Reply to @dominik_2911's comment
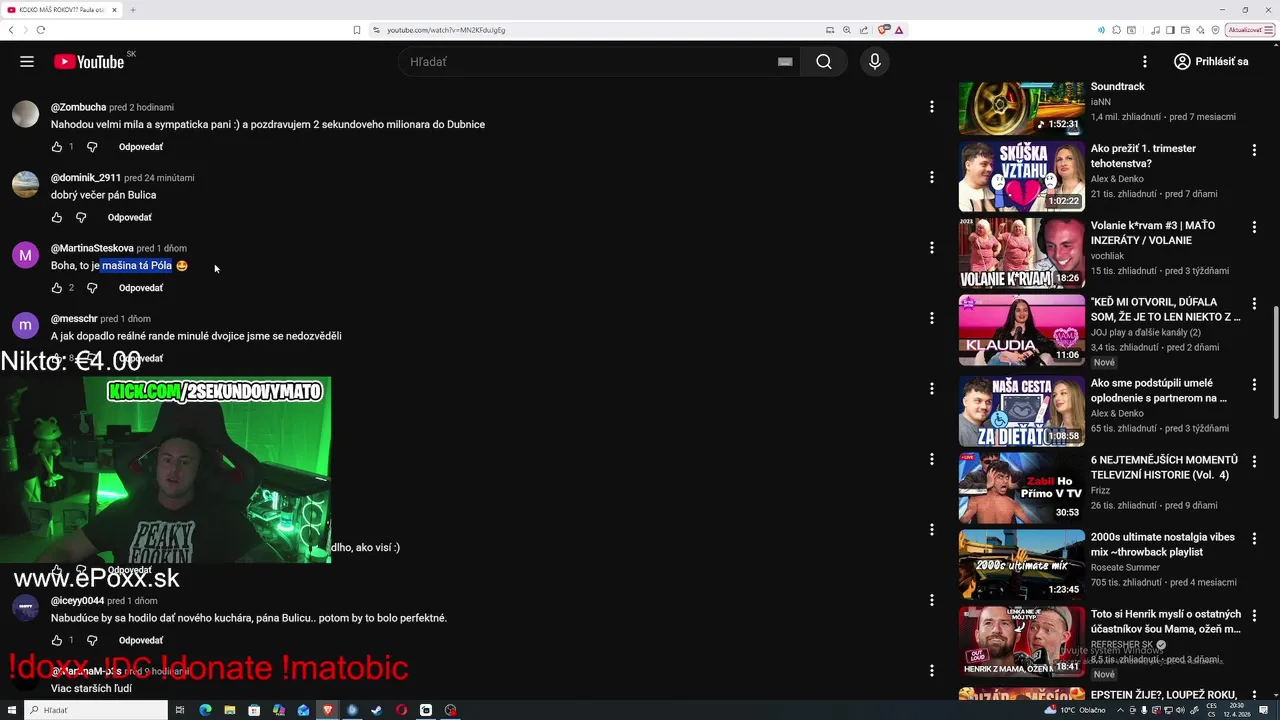 coord(130,217)
